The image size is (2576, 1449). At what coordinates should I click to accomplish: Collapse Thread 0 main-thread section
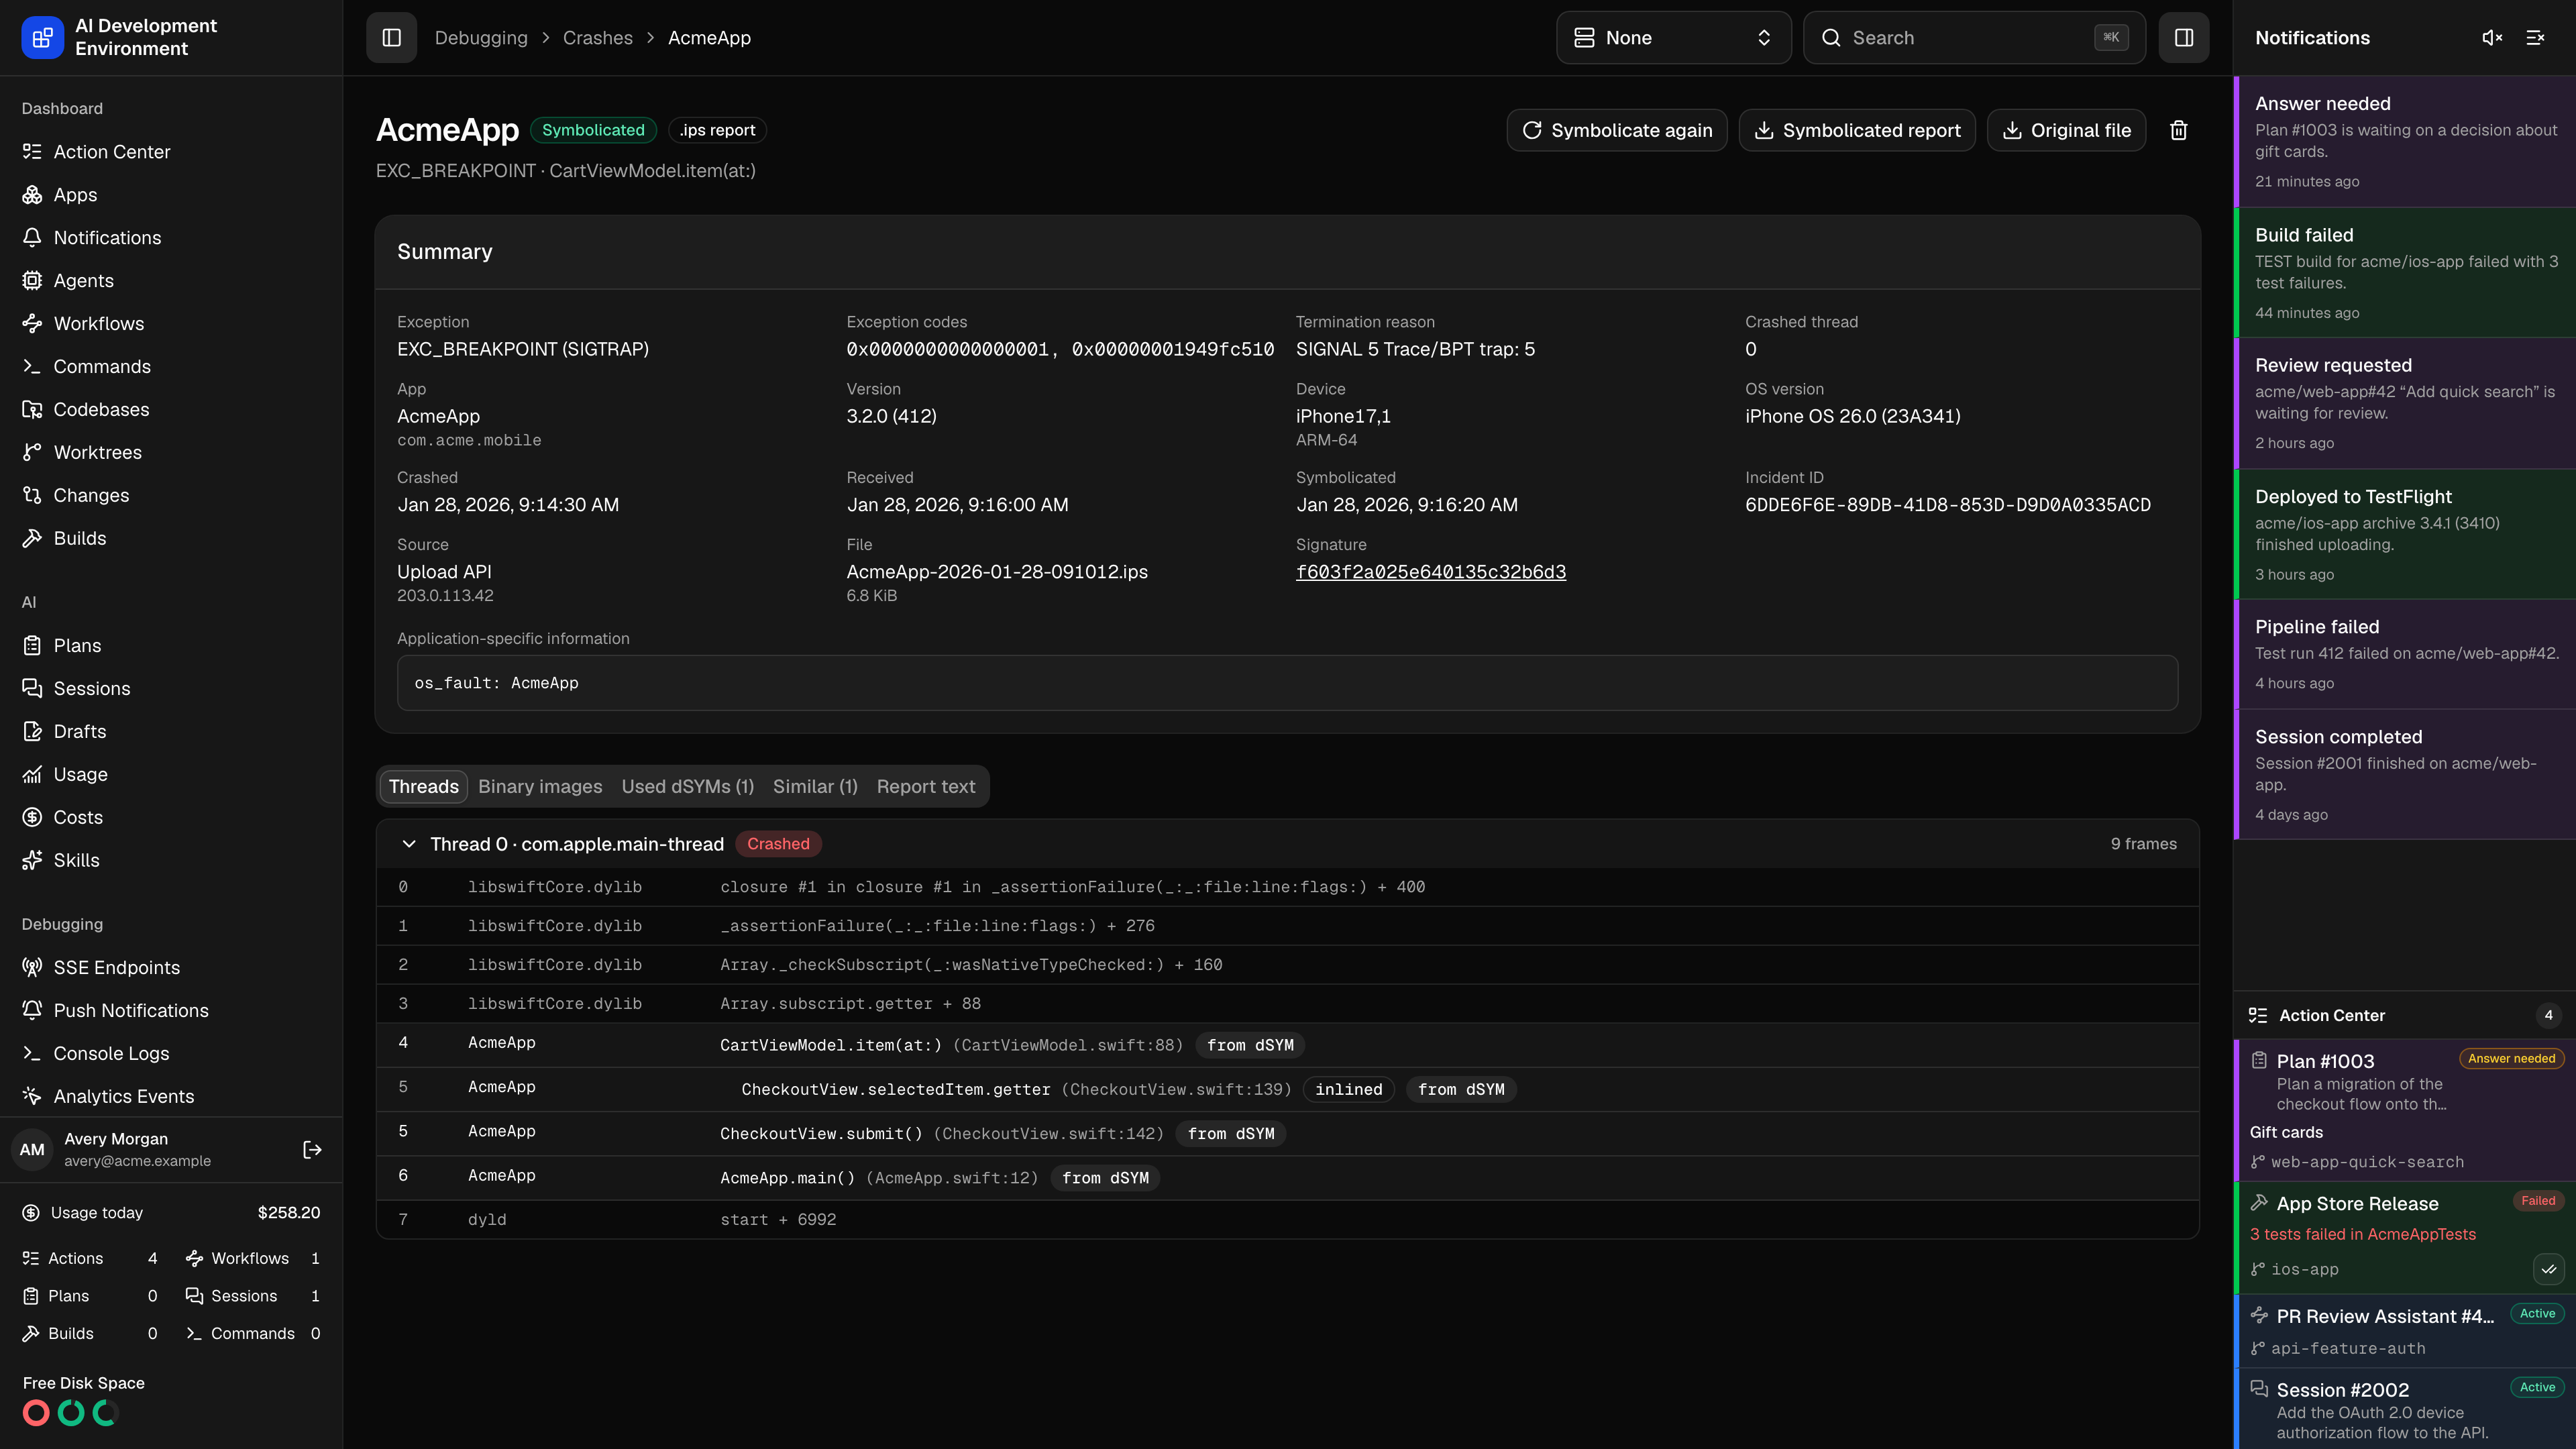[408, 844]
